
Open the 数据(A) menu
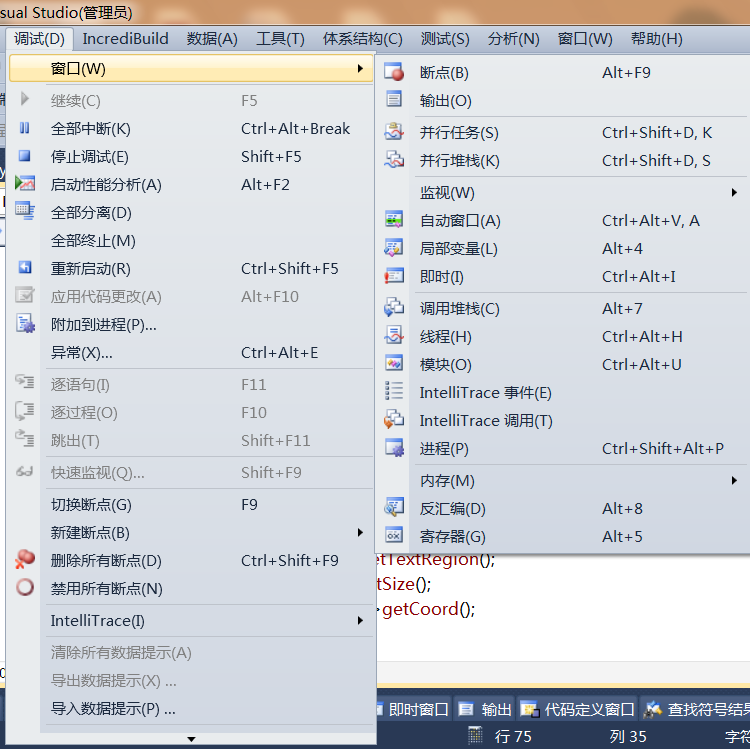(x=212, y=39)
